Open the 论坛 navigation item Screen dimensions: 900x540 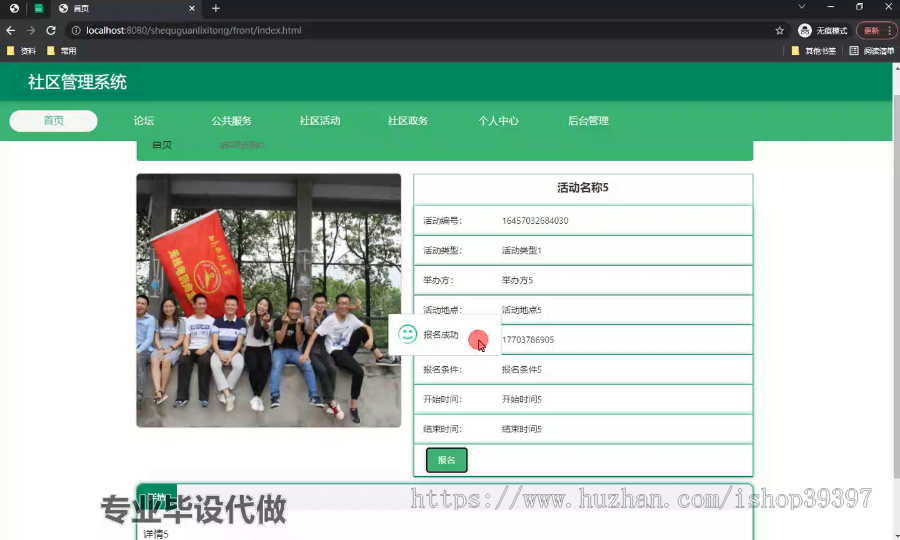[x=143, y=121]
